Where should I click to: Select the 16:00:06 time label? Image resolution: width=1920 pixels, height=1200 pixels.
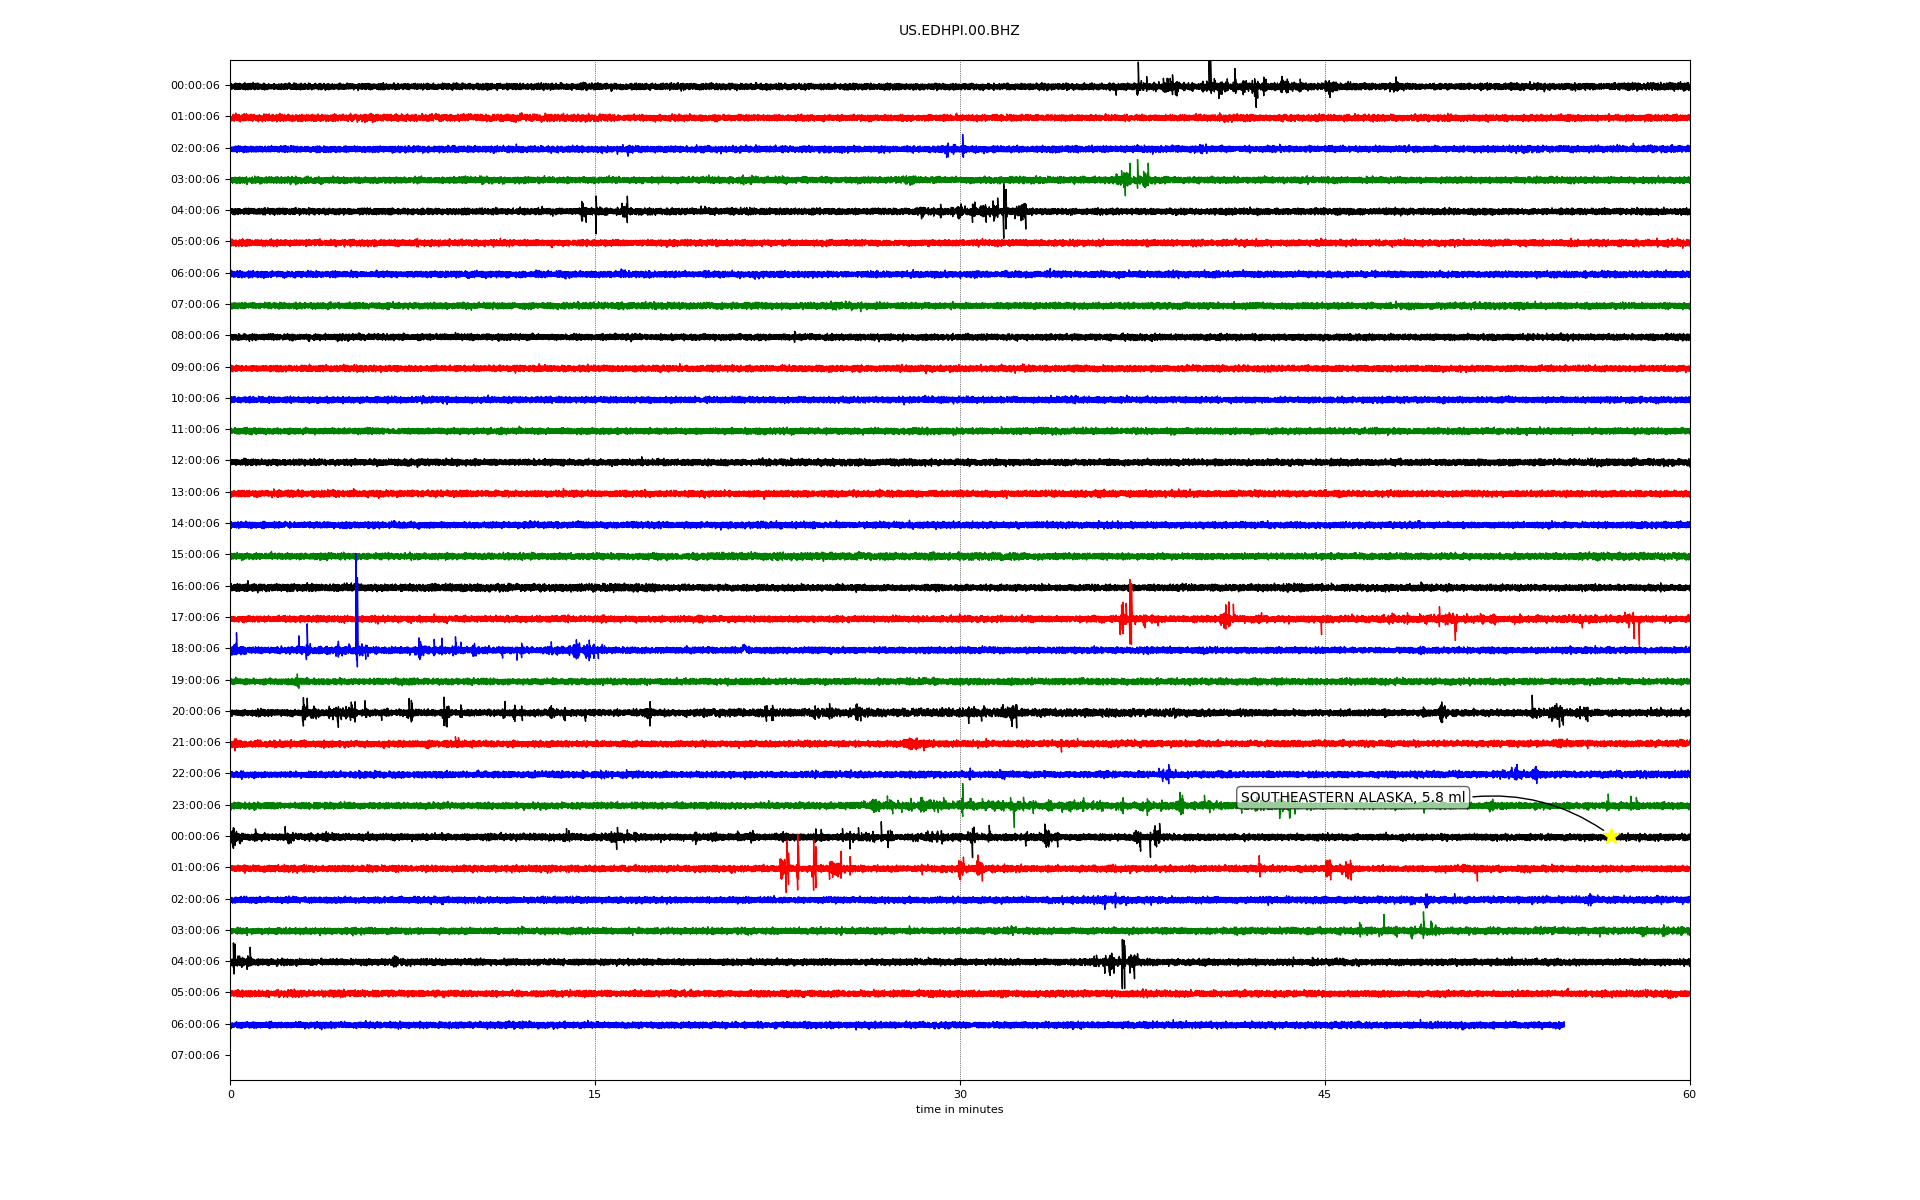tap(195, 586)
